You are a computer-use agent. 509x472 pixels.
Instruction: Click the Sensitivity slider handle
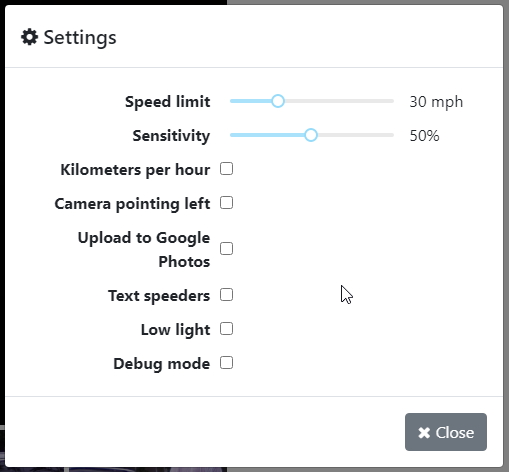[x=311, y=135]
